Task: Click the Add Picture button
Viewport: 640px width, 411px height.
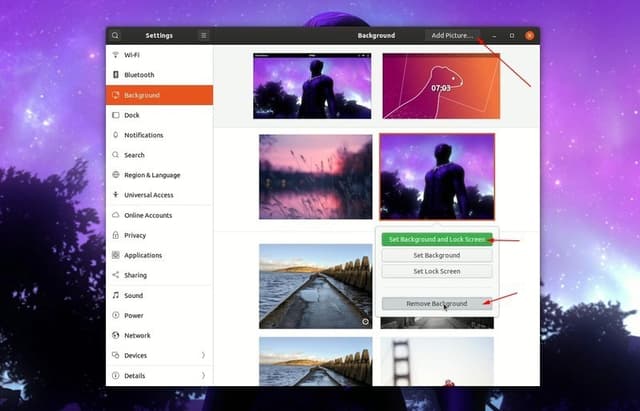Action: [x=452, y=36]
